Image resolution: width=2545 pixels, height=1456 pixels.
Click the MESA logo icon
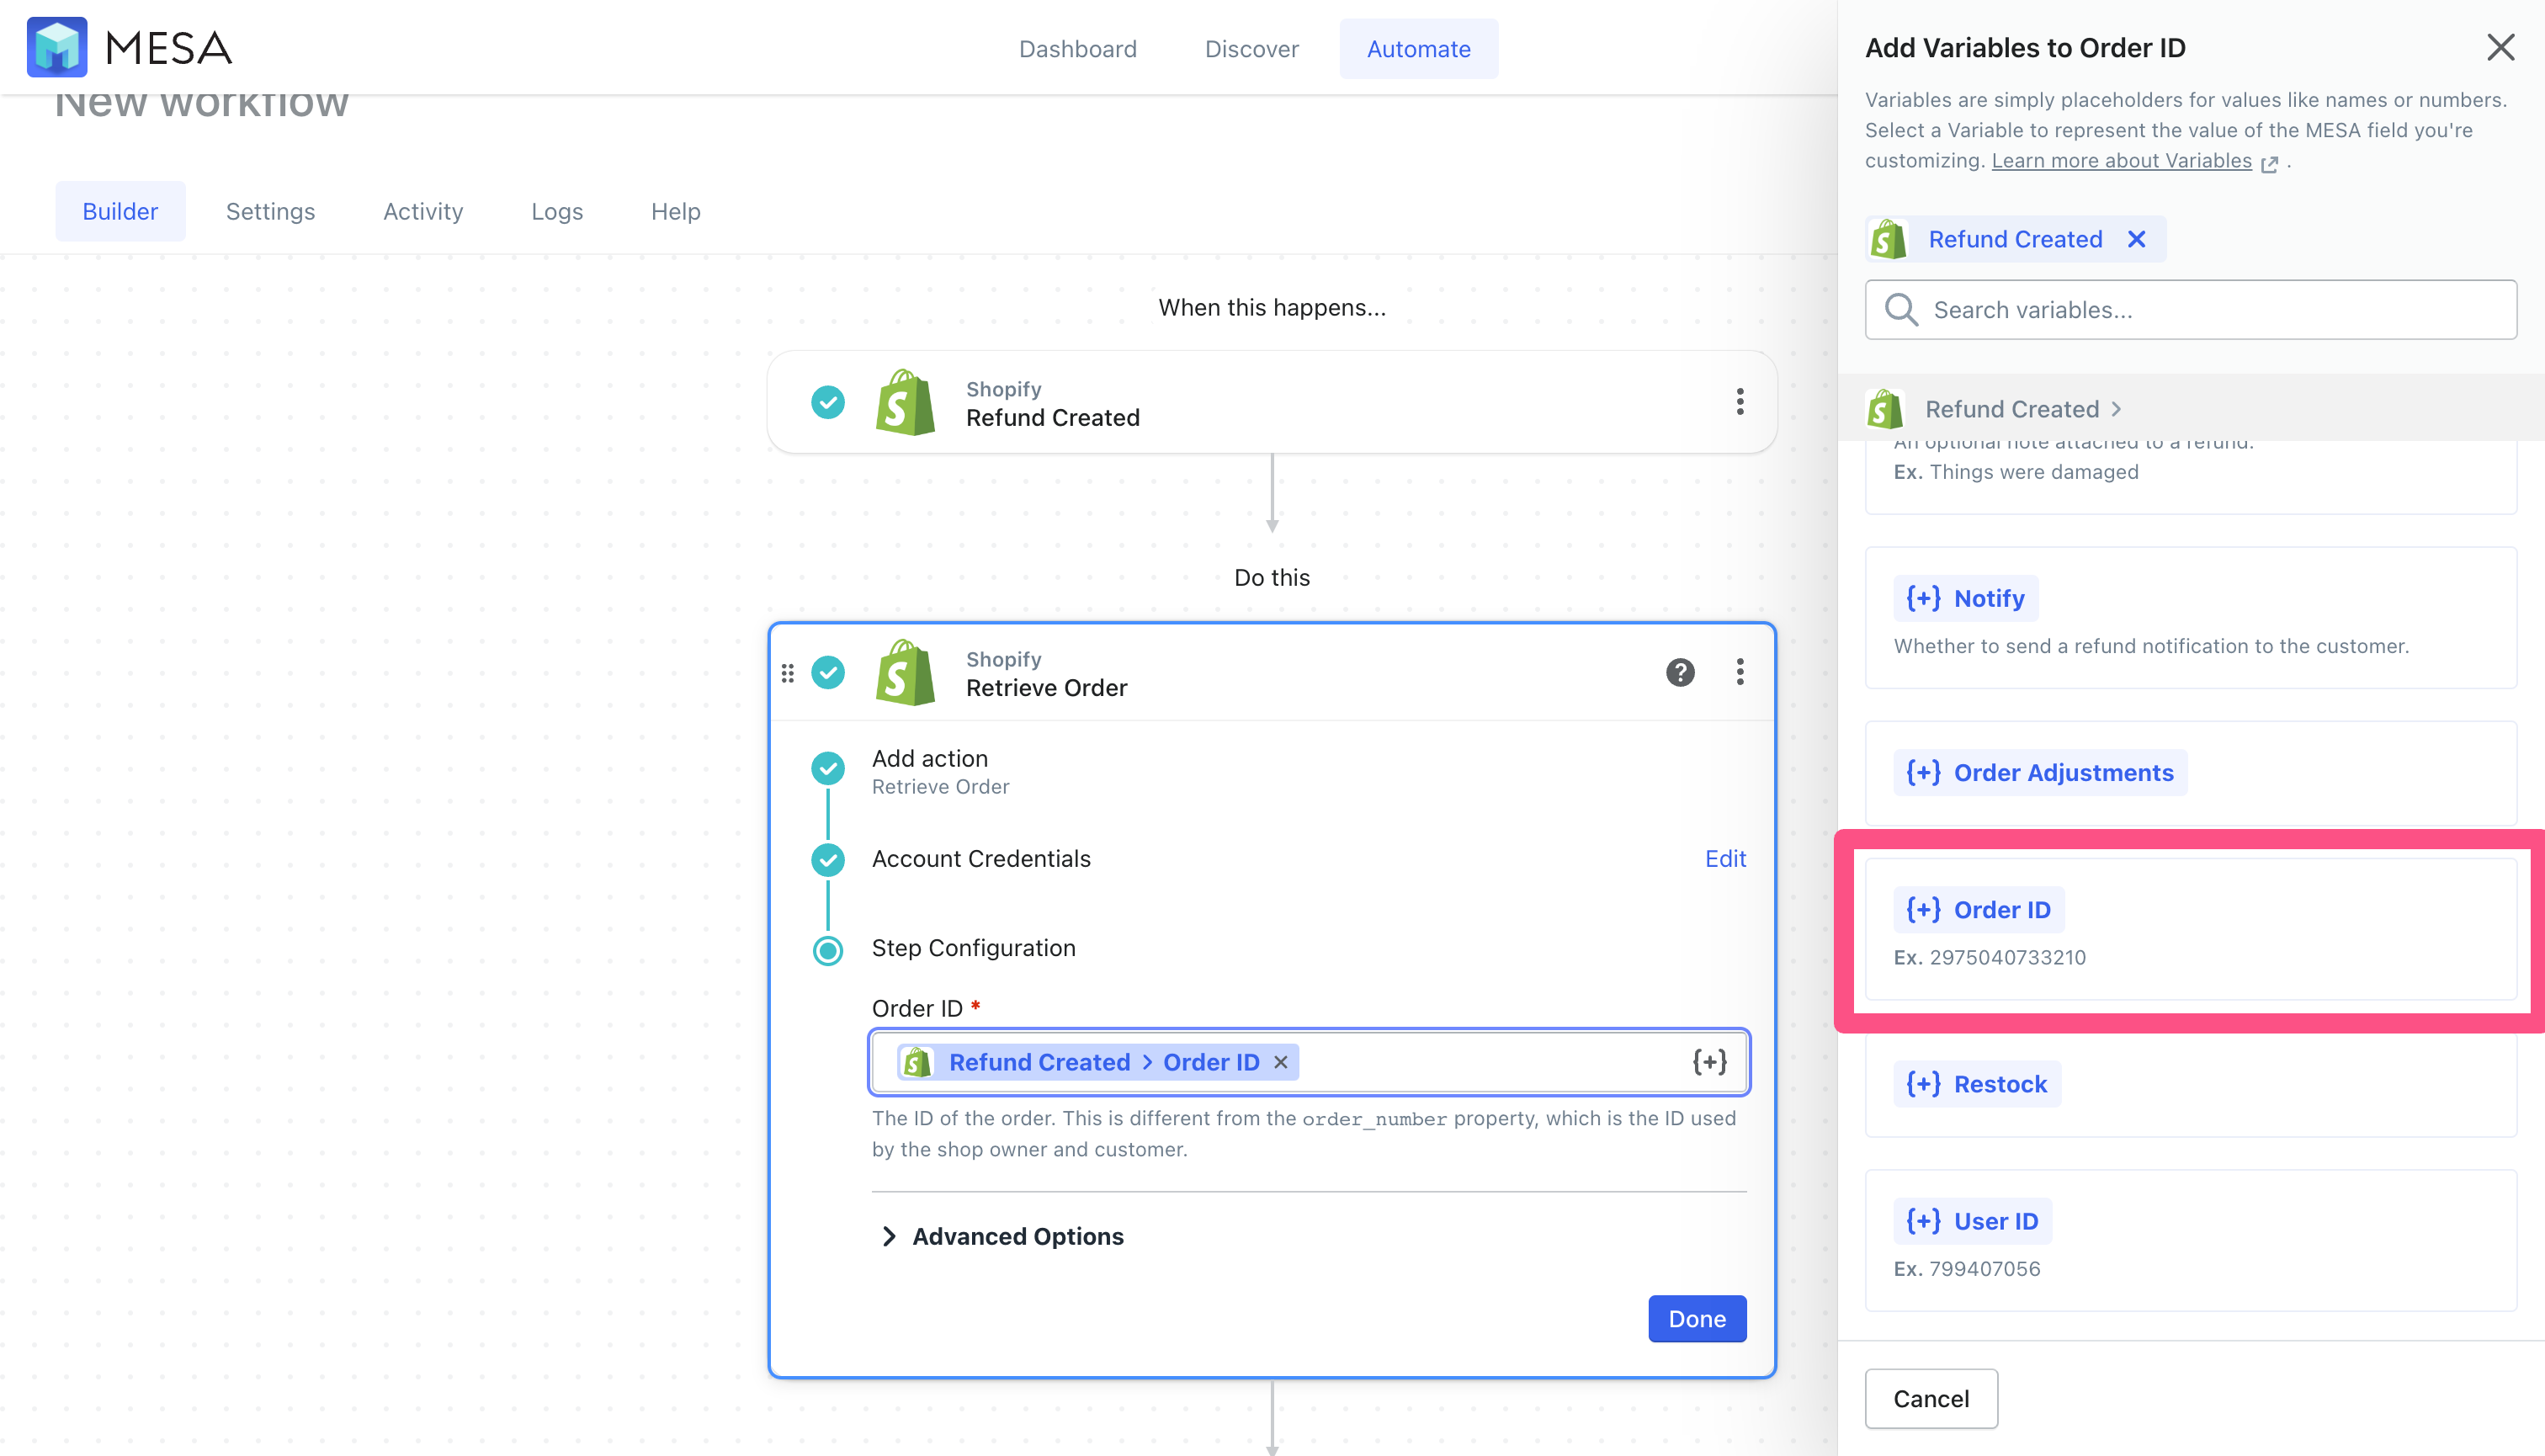click(57, 47)
